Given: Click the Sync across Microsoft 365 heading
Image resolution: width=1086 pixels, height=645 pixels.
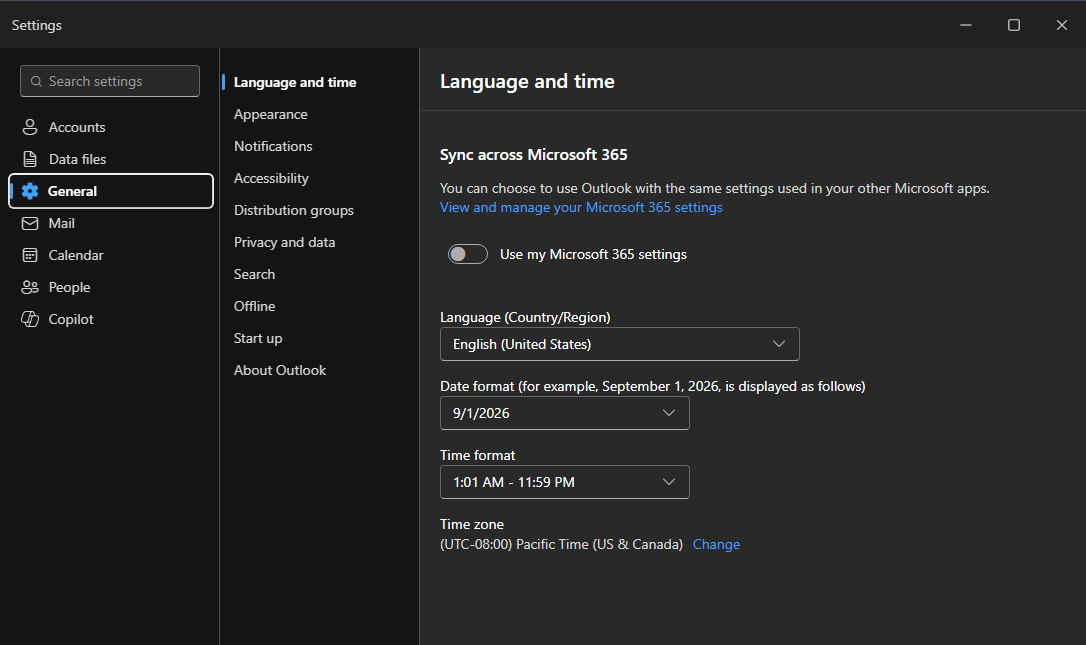Looking at the screenshot, I should click(x=533, y=154).
